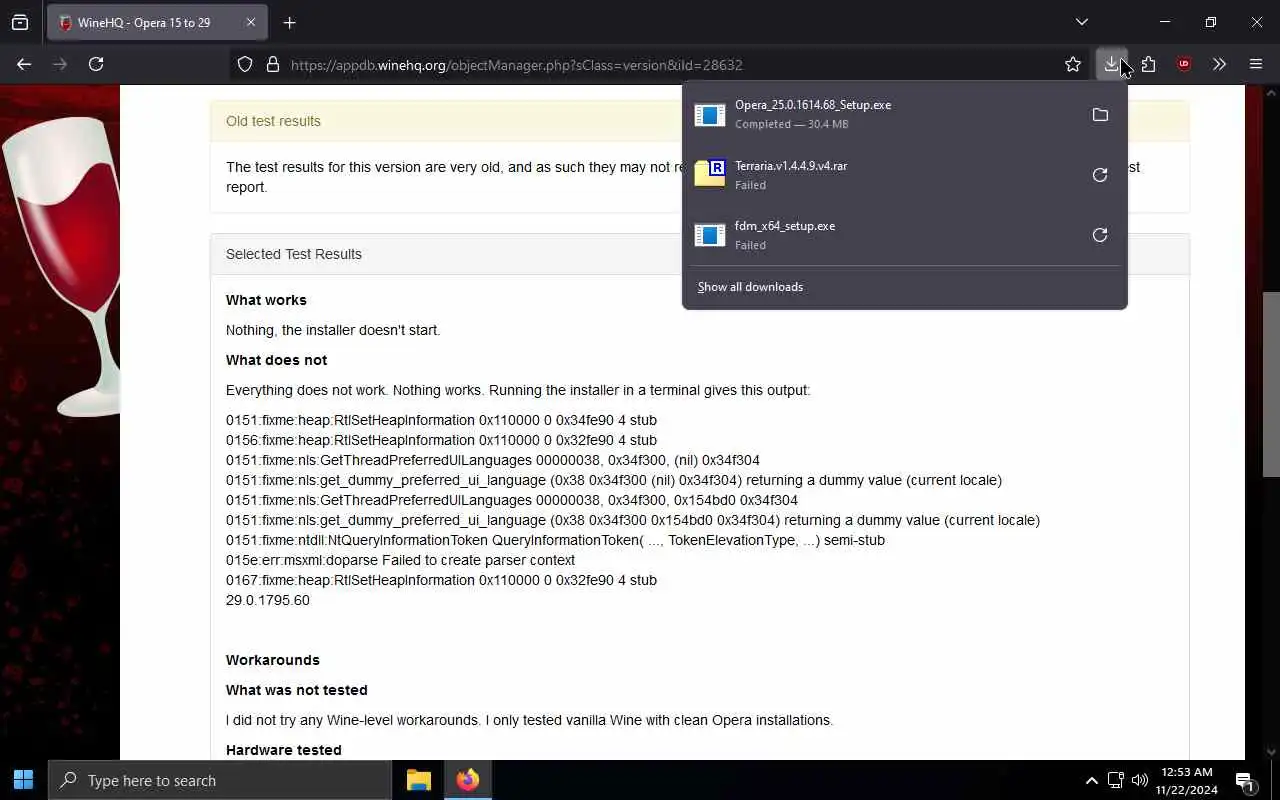Click the What works heading
Viewport: 1280px width, 800px height.
tap(266, 300)
